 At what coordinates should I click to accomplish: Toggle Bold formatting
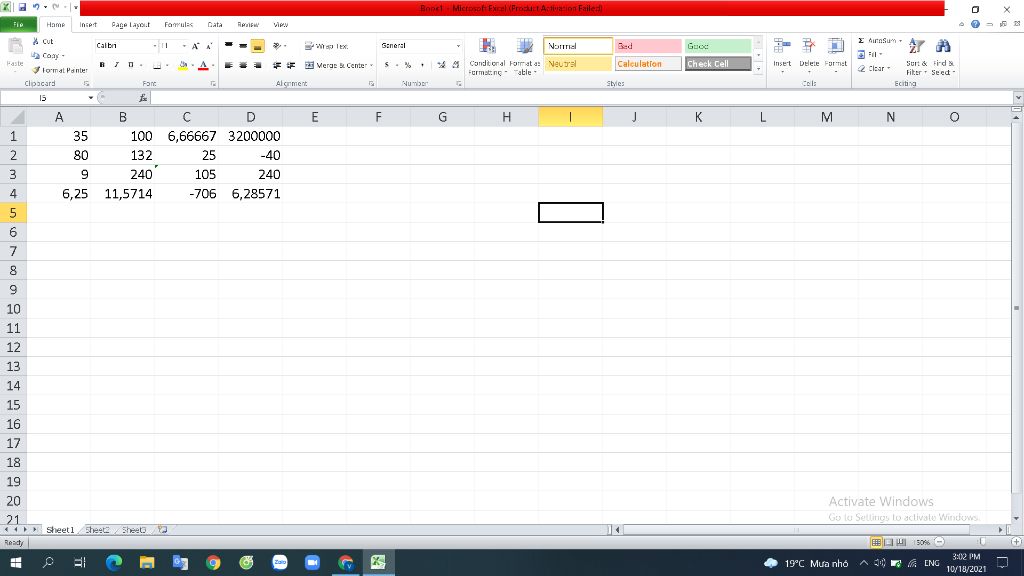(x=102, y=65)
